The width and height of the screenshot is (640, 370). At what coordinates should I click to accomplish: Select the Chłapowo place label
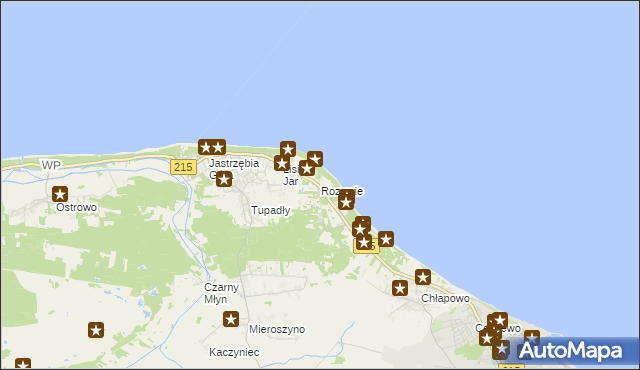coord(445,298)
